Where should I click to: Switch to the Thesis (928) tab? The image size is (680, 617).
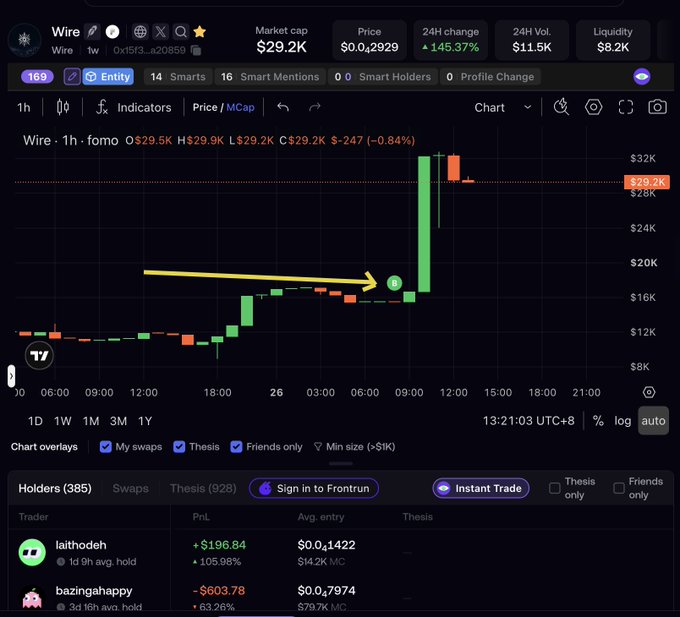pos(203,488)
